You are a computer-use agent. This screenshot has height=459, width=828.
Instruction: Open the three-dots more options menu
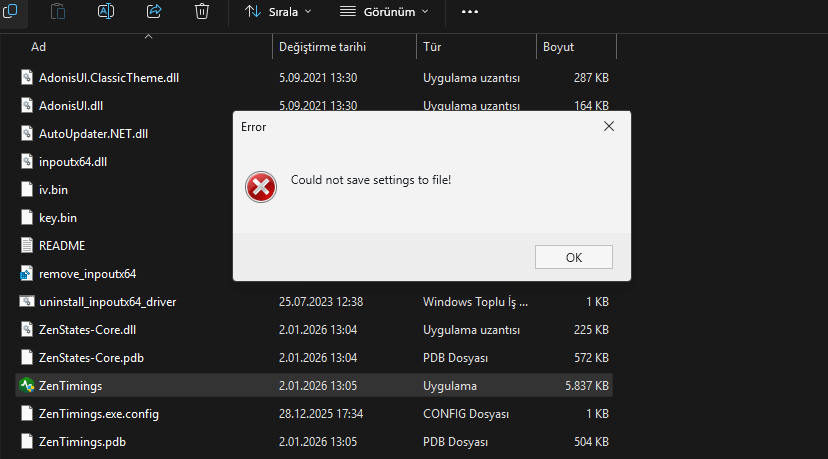click(469, 12)
